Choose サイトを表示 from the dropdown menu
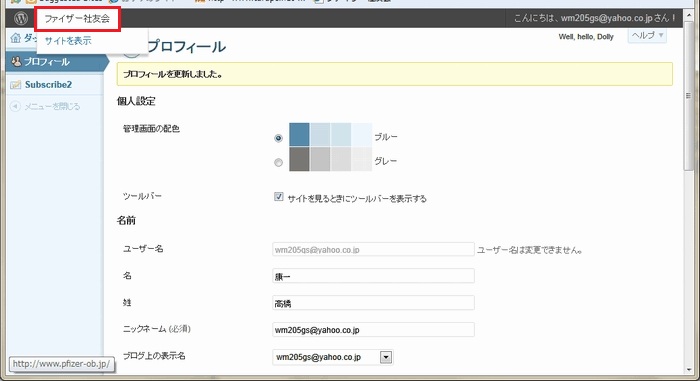This screenshot has width=700, height=381. (68, 41)
